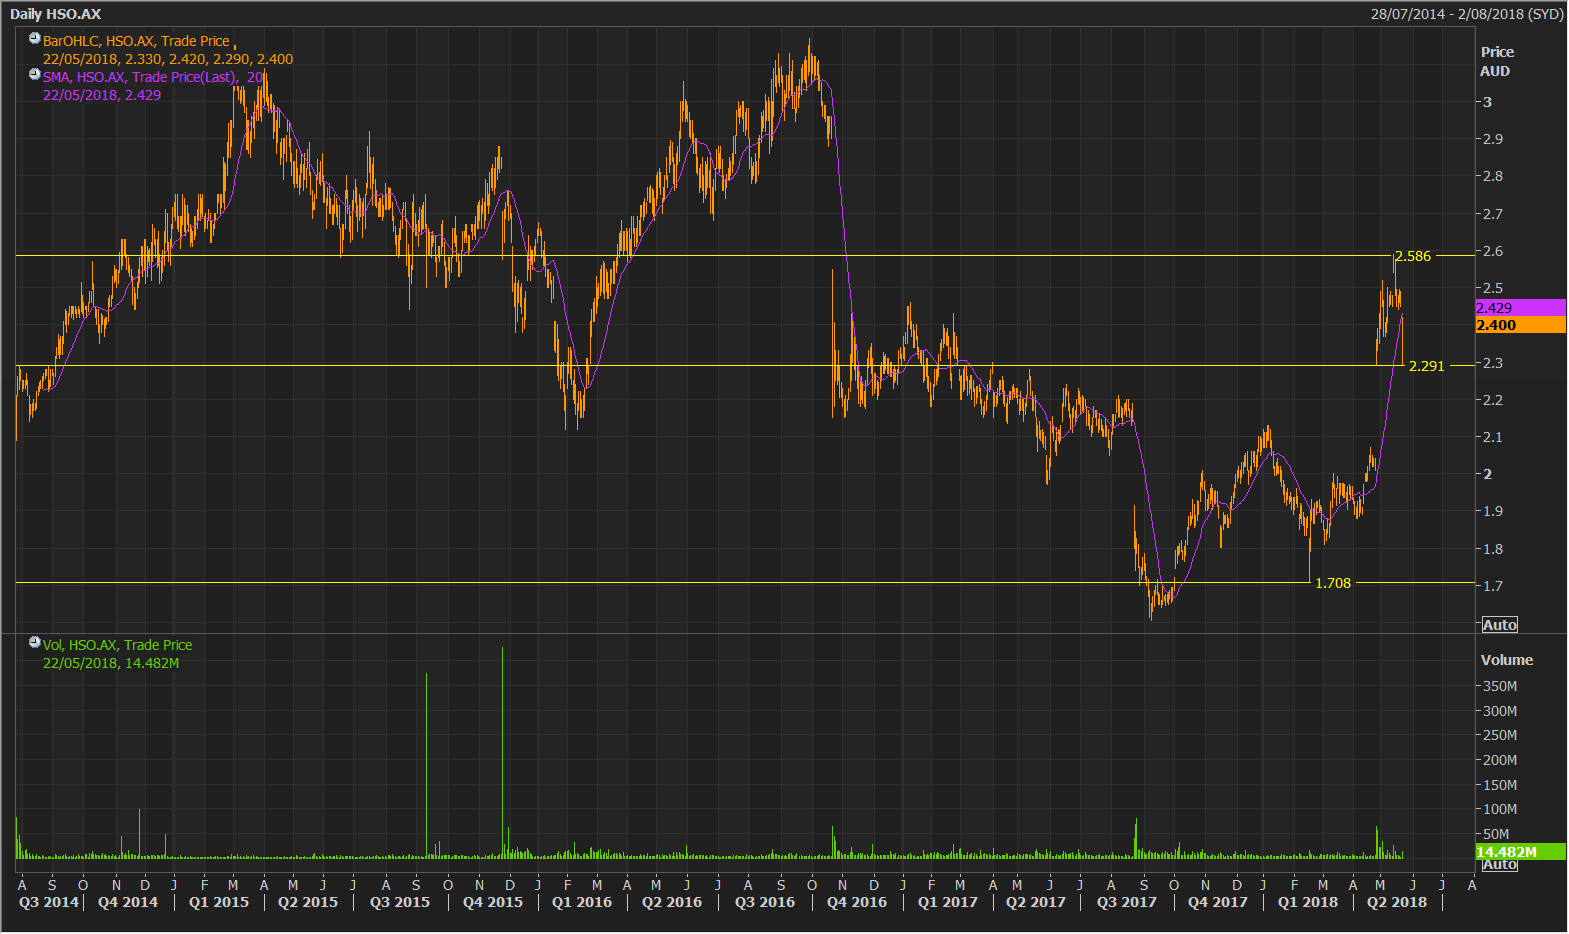The width and height of the screenshot is (1569, 934).
Task: Click the 1.8 price axis label
Action: [1493, 549]
